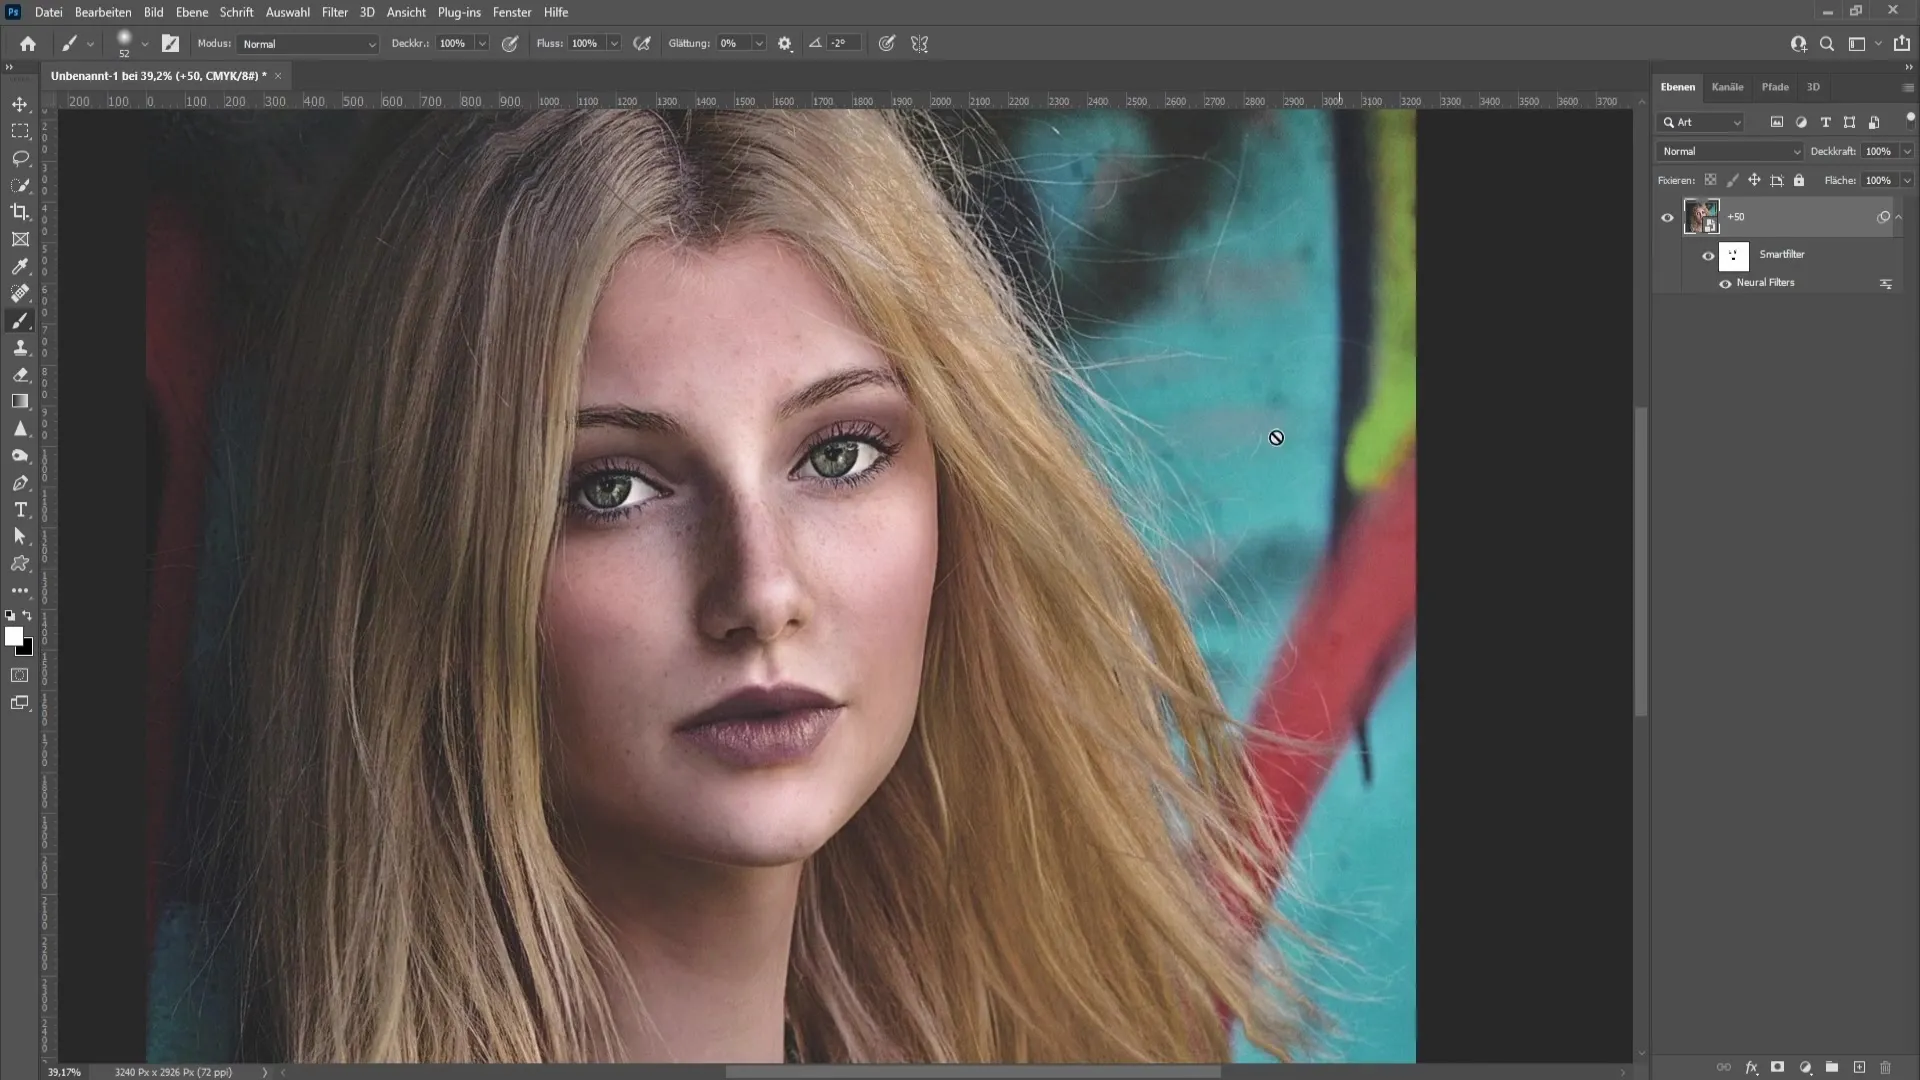Toggle visibility of Neural Filters
Image resolution: width=1920 pixels, height=1080 pixels.
[x=1725, y=284]
